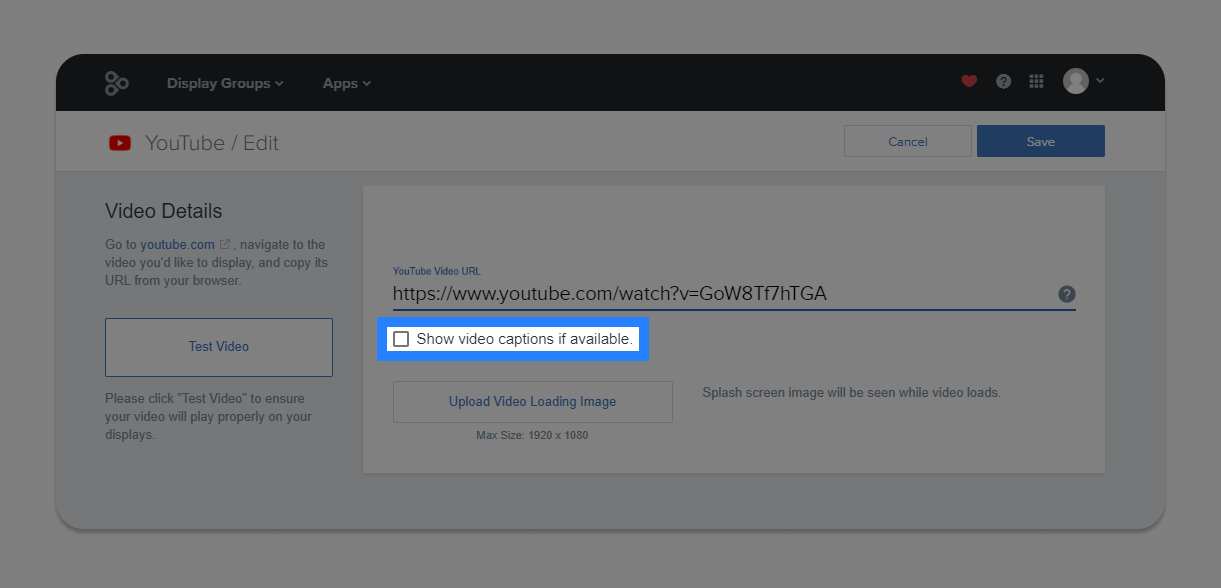Click the Splash screen image description text

[x=852, y=393]
